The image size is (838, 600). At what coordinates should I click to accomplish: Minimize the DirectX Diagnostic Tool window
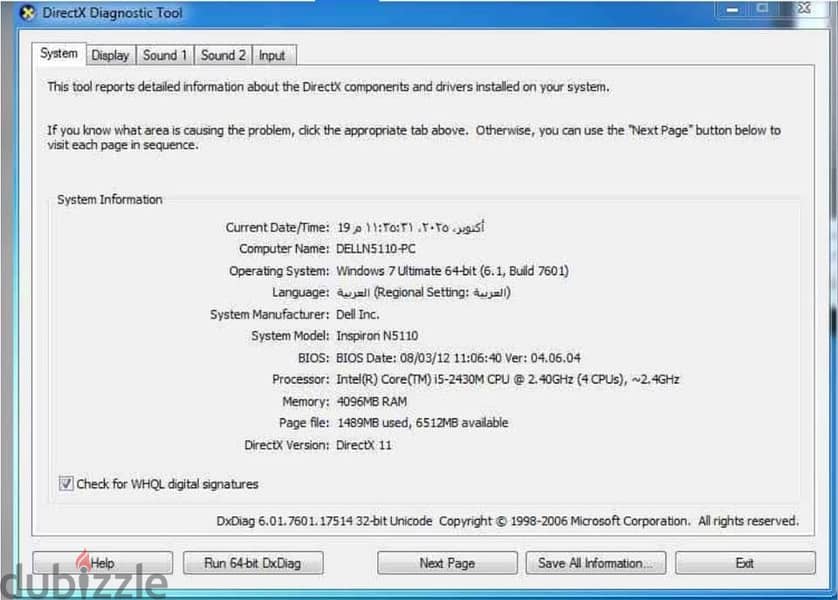(x=732, y=9)
